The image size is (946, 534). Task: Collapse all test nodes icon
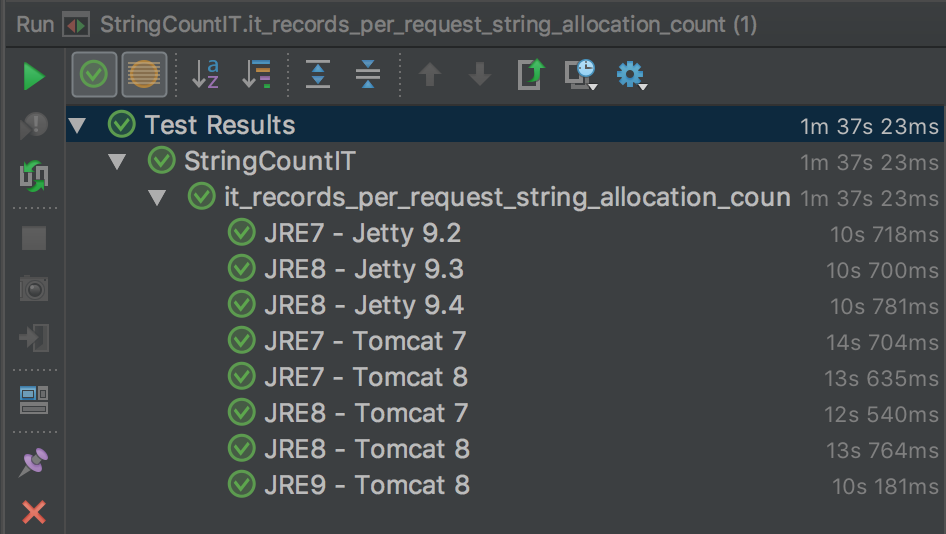pyautogui.click(x=367, y=74)
